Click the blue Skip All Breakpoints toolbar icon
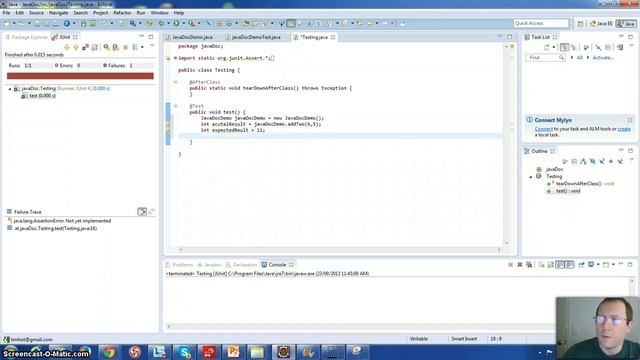This screenshot has width=640, height=360. point(208,24)
